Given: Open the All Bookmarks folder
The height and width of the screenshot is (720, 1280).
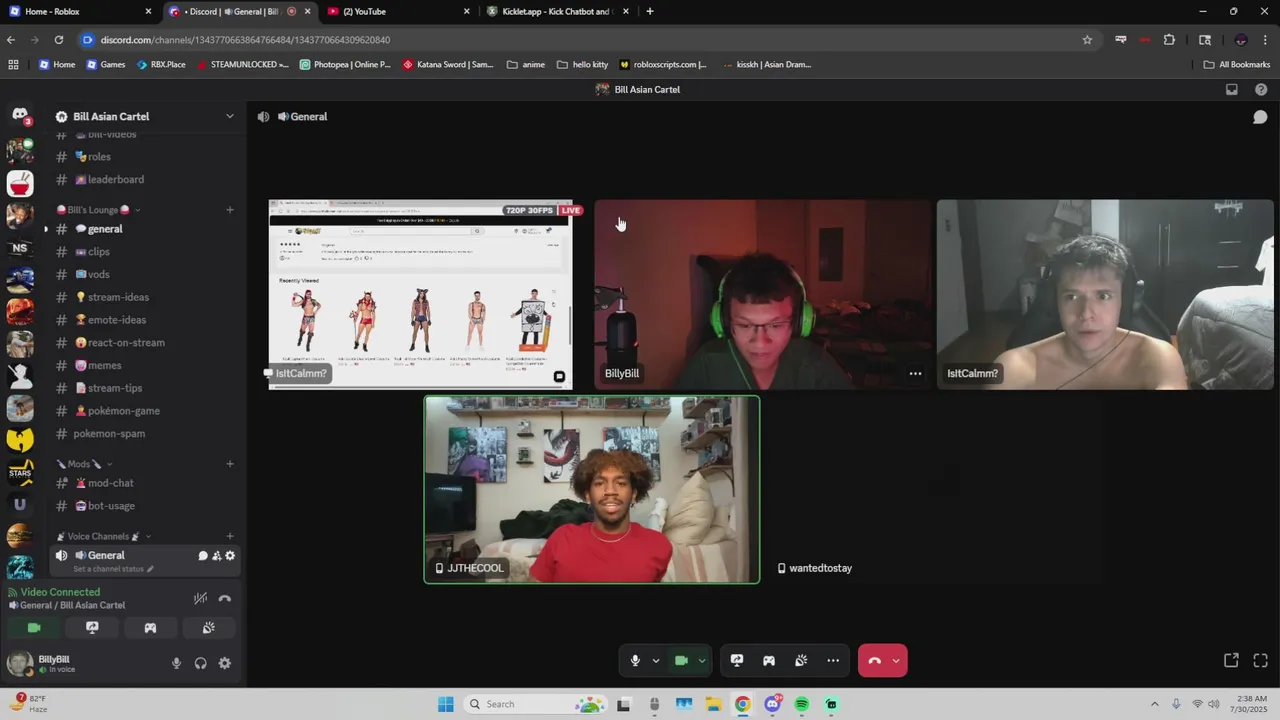Looking at the screenshot, I should [1237, 64].
